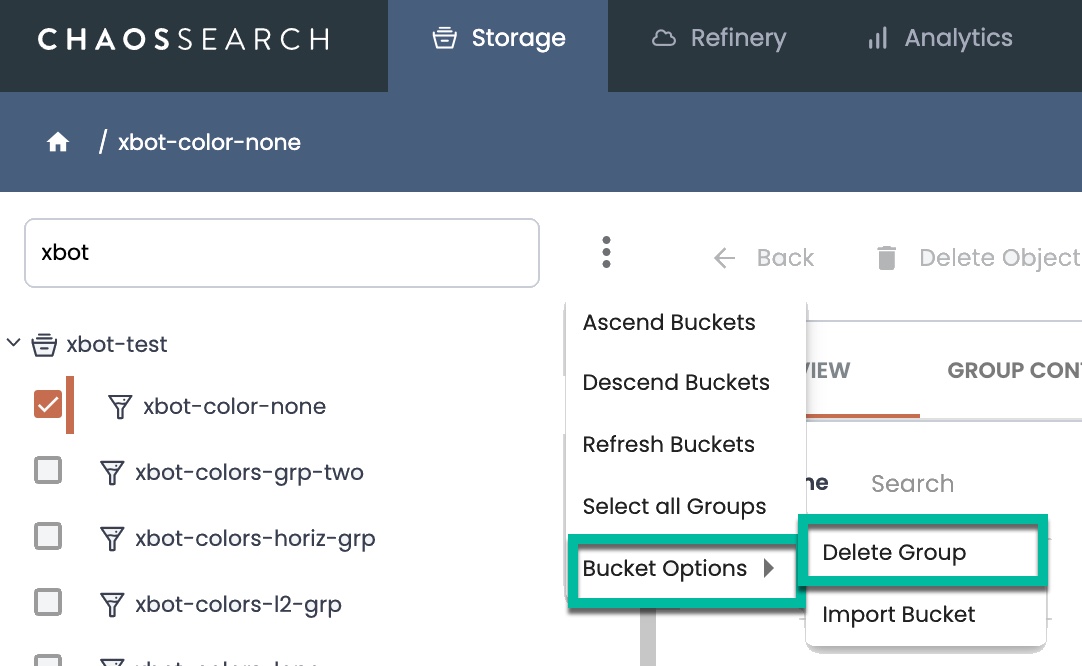Check the xbot-colors-horiz-grp checkbox

(x=48, y=537)
